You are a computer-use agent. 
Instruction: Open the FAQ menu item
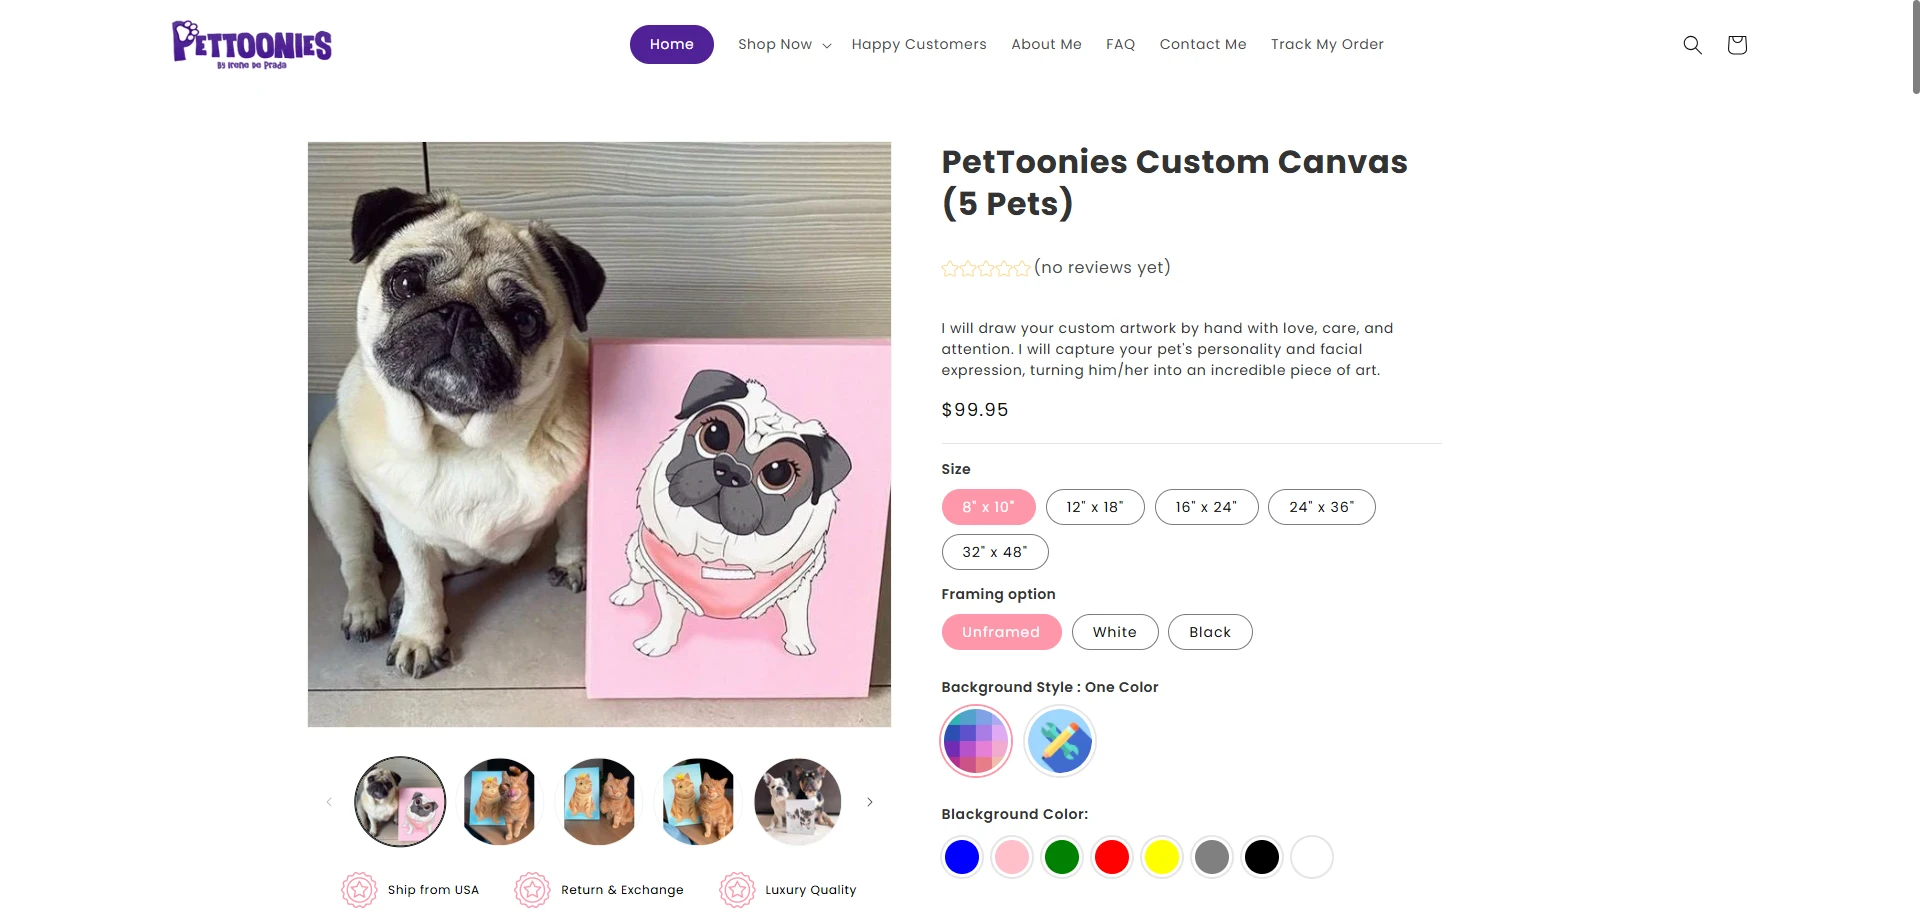(x=1120, y=44)
